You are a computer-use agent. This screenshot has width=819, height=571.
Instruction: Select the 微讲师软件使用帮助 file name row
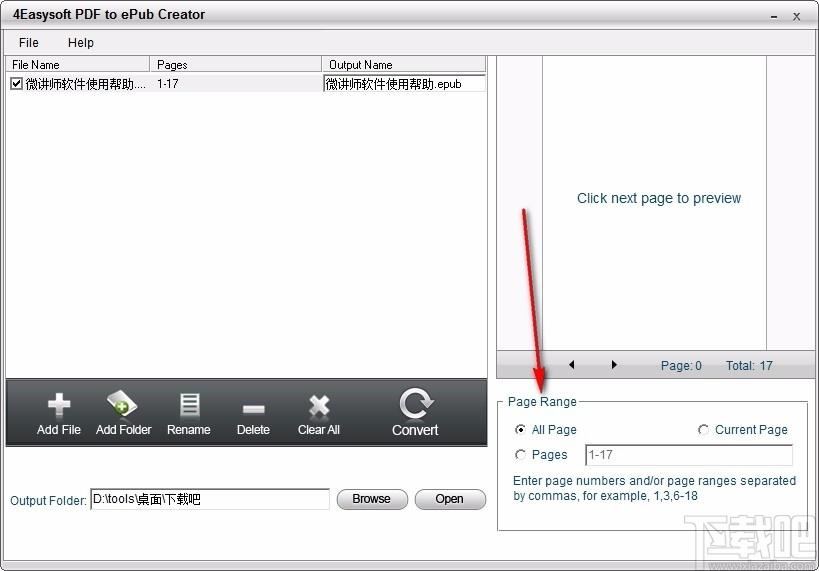[86, 84]
